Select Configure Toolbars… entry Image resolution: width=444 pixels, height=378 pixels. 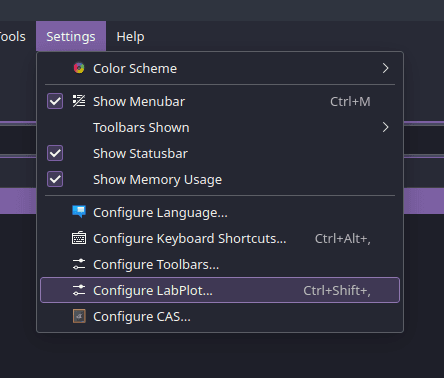coord(220,264)
